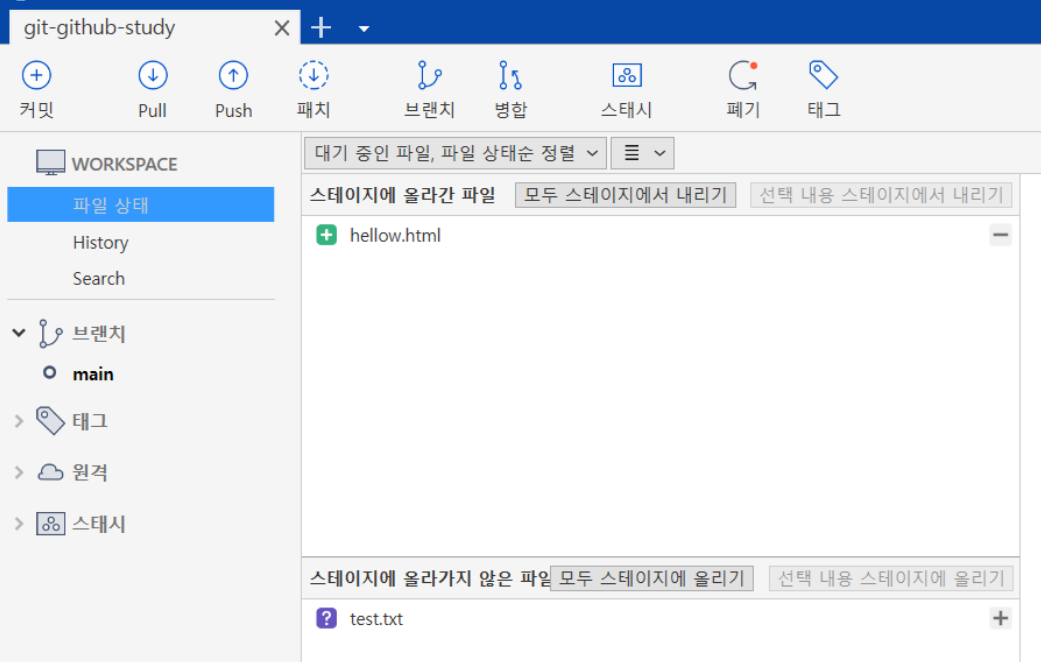The width and height of the screenshot is (1041, 662).
Task: Click the 태그 (Tag) toolbar icon
Action: pos(823,76)
